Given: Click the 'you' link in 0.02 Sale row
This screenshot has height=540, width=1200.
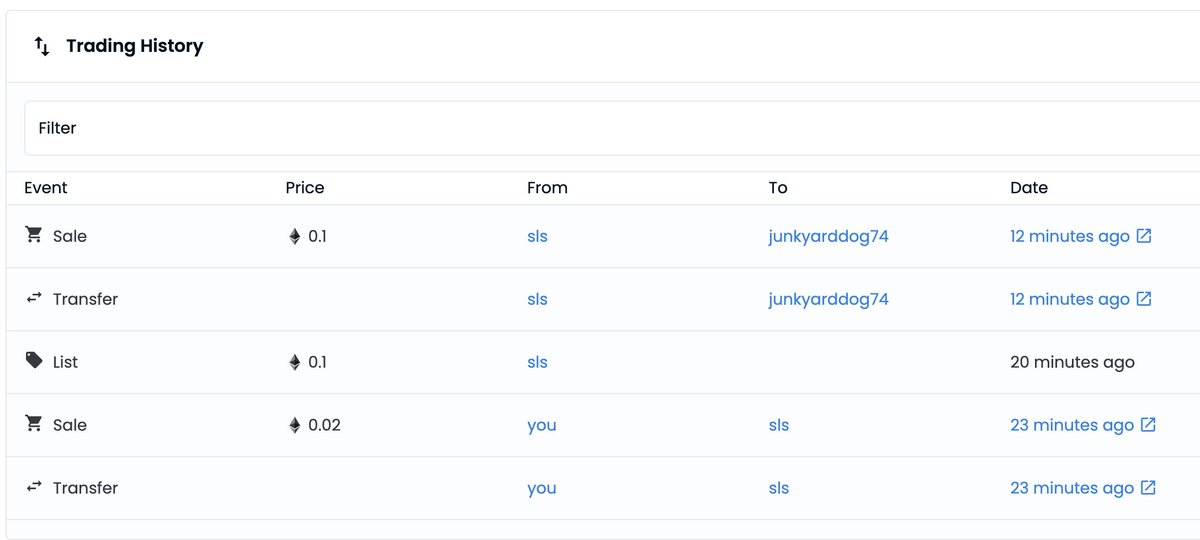Looking at the screenshot, I should (541, 425).
